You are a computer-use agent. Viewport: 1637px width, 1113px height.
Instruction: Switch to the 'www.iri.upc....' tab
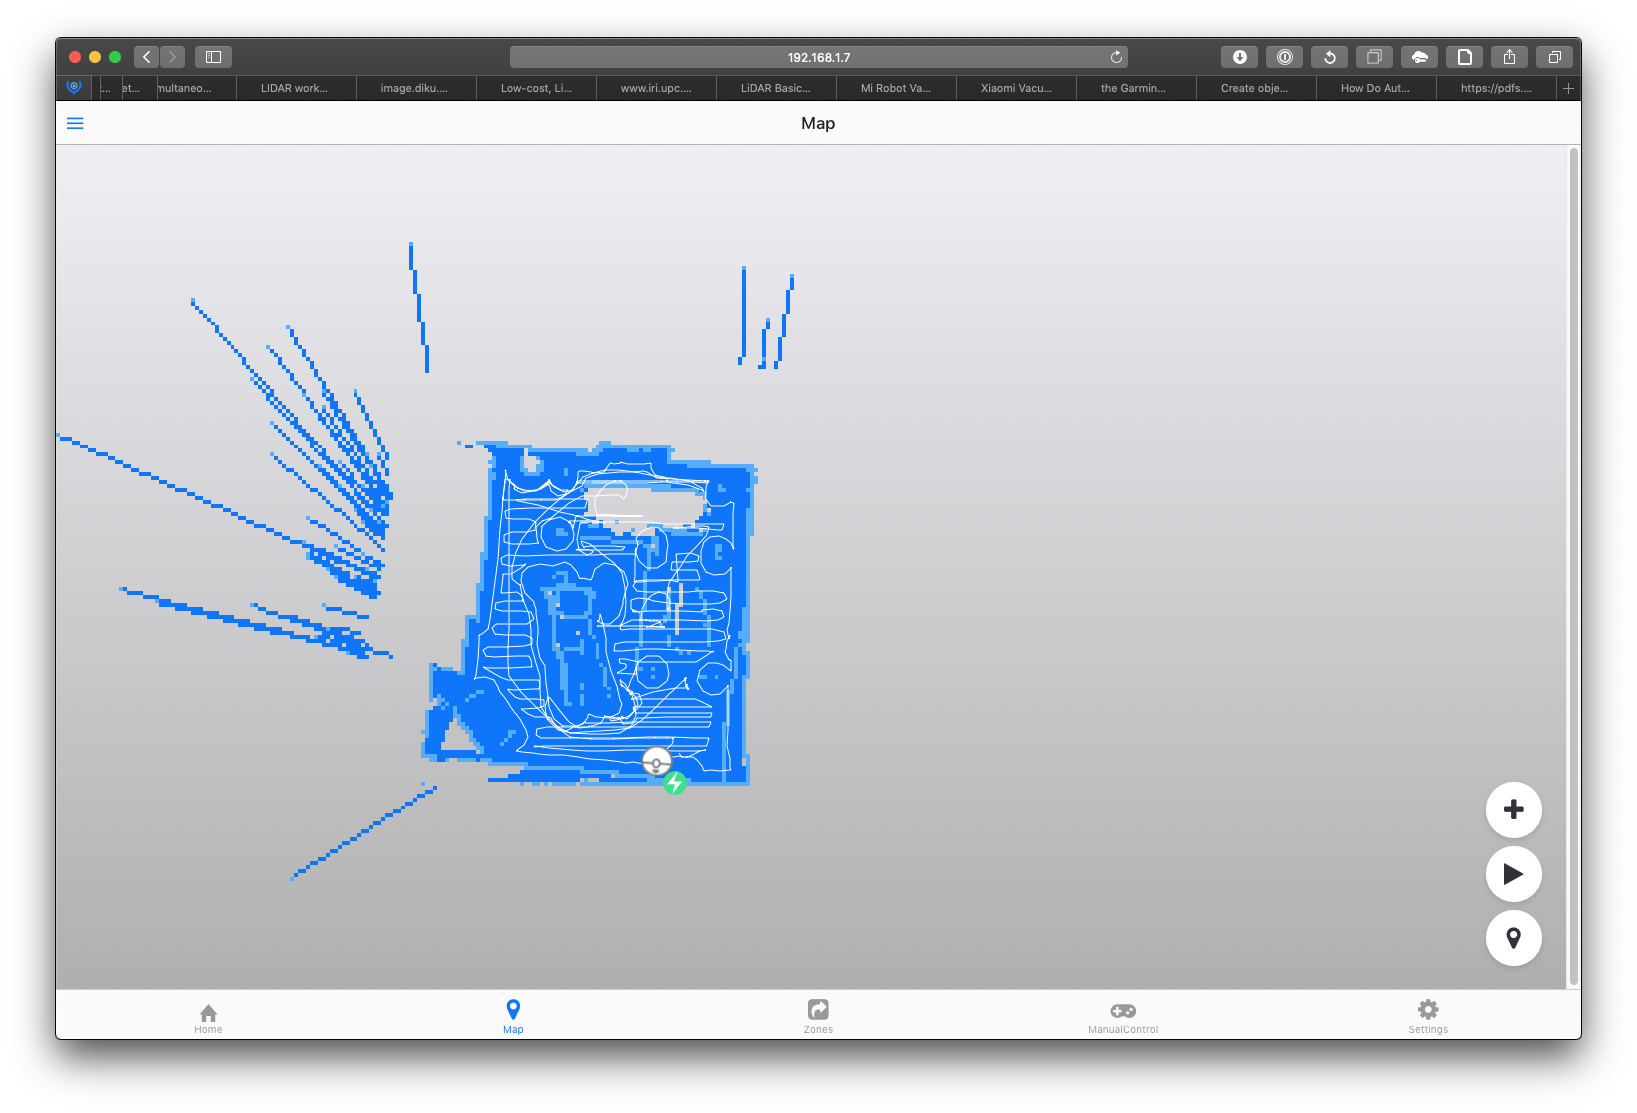point(656,88)
